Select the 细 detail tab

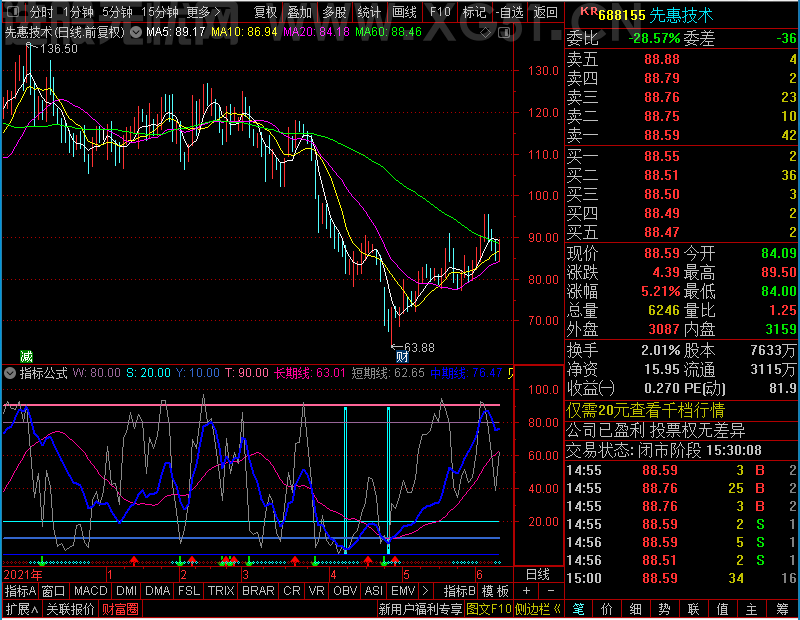[x=635, y=609]
